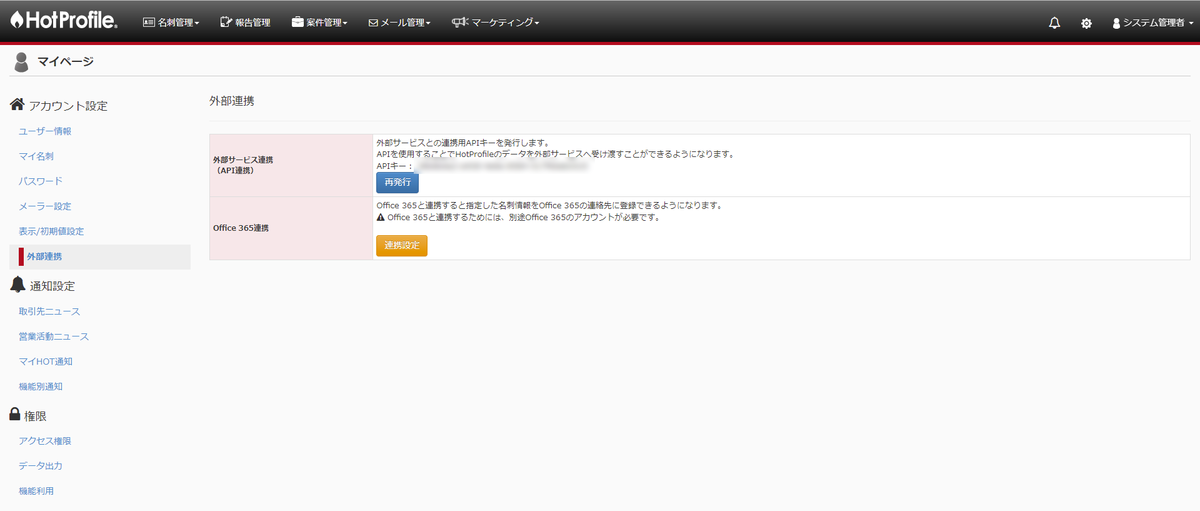
Task: Click the 再発行 button for API key
Action: [397, 182]
